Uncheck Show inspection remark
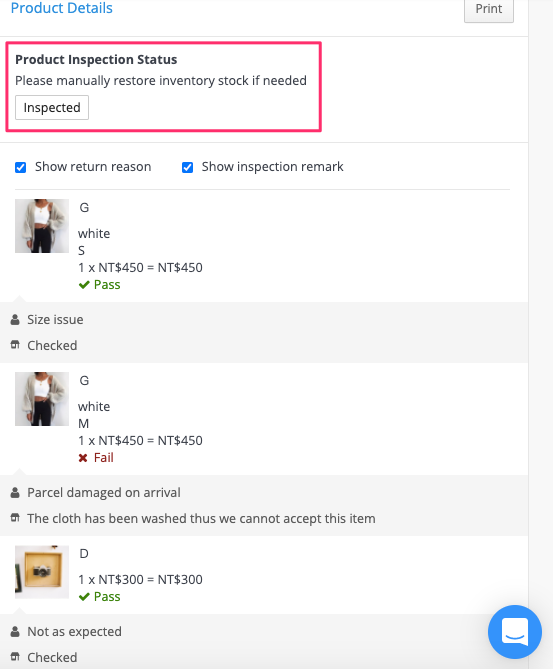 (187, 167)
